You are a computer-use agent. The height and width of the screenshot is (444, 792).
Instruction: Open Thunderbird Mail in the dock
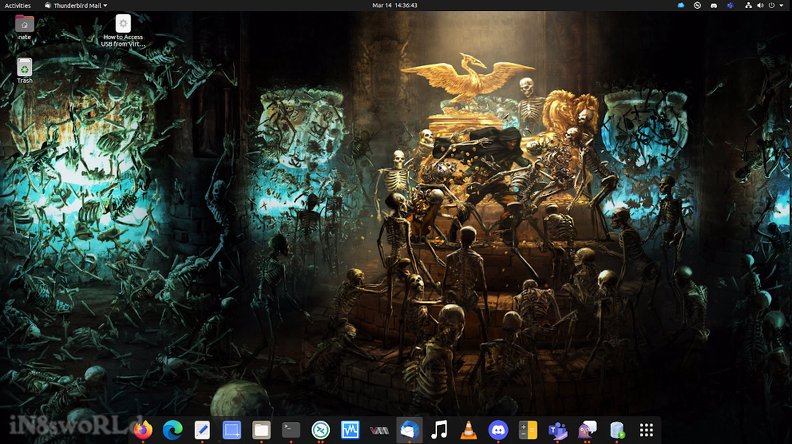point(409,430)
